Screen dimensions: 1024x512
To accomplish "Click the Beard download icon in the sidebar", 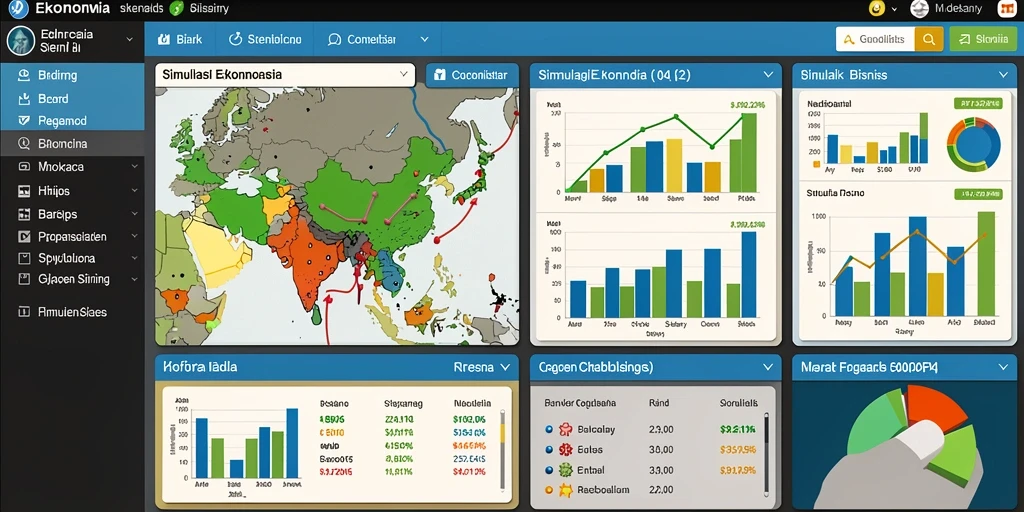I will coord(25,99).
